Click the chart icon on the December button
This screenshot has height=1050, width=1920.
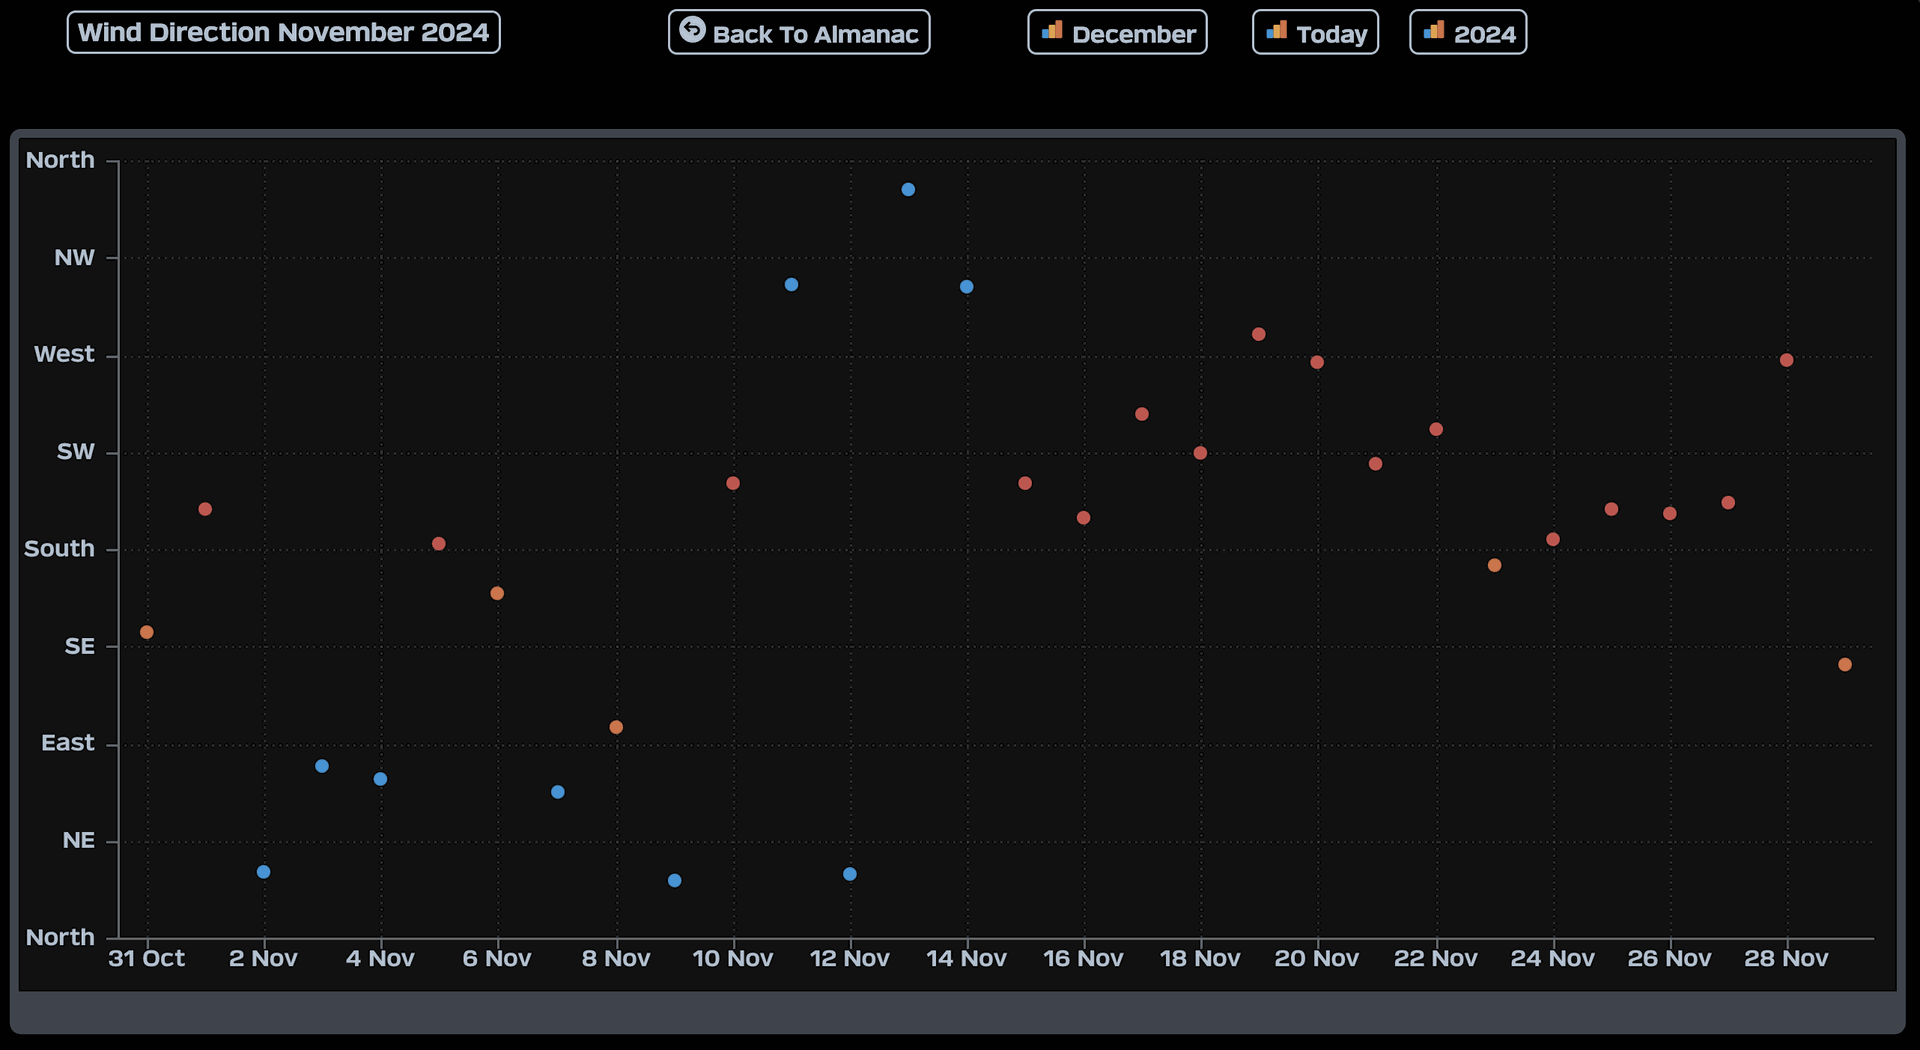[1052, 31]
